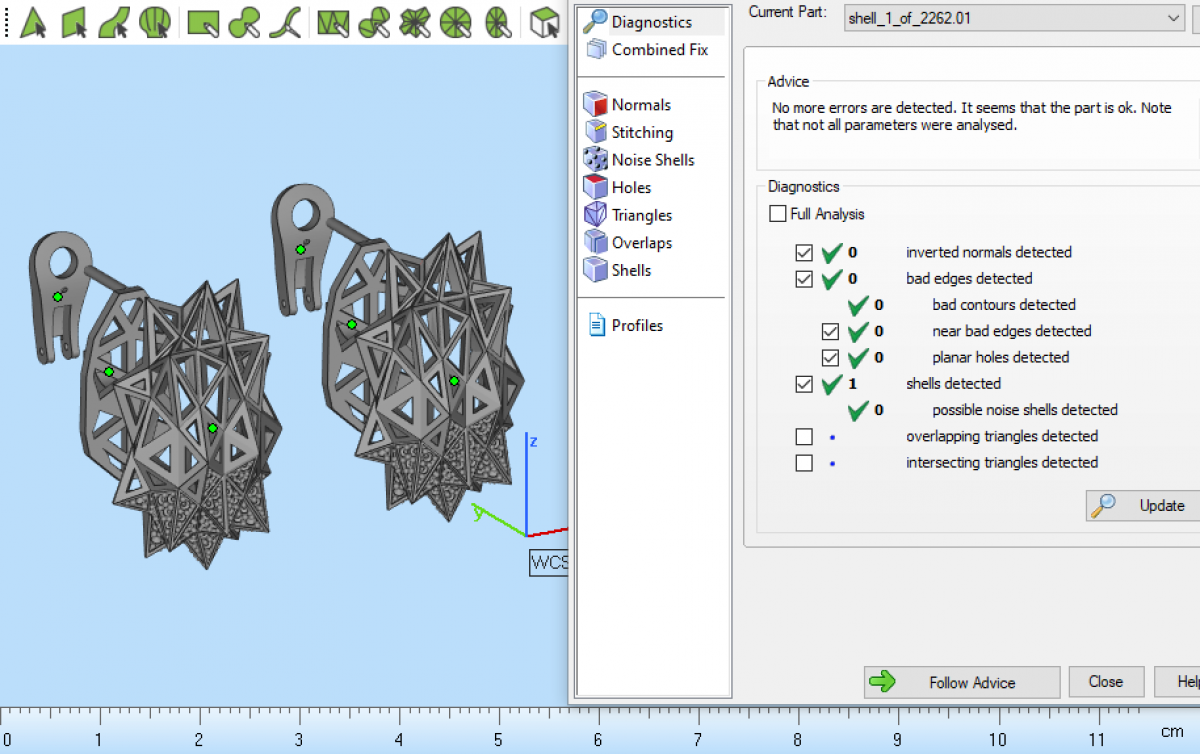1200x754 pixels.
Task: Choose the surface selection tool icon
Action: click(114, 21)
